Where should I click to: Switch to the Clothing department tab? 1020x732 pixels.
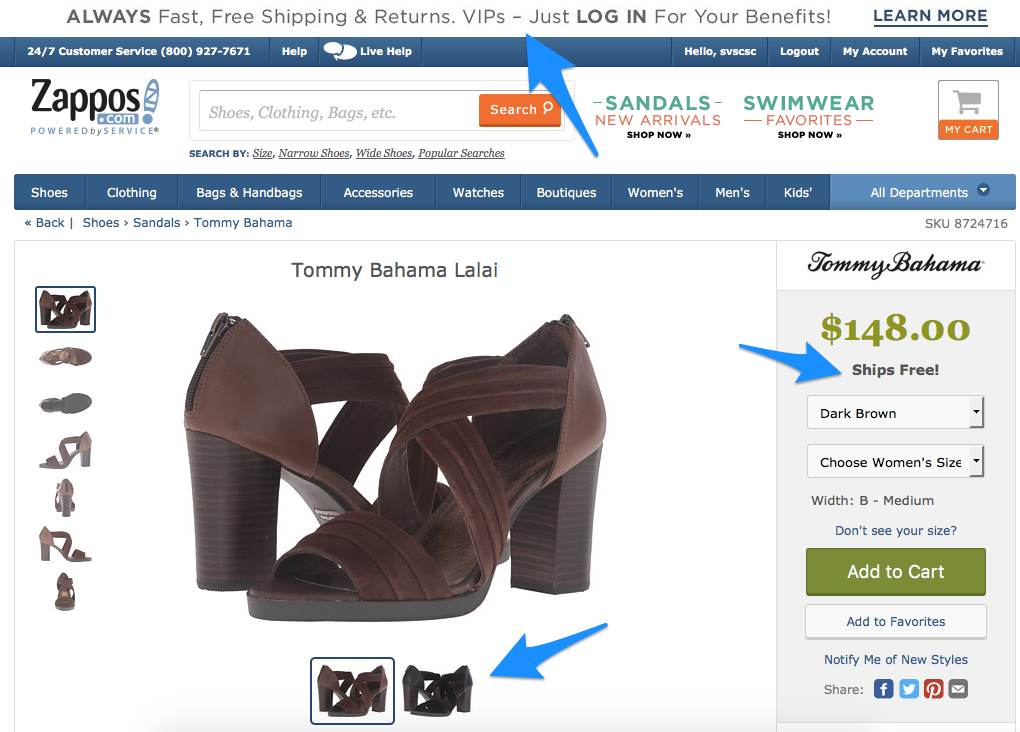(131, 191)
